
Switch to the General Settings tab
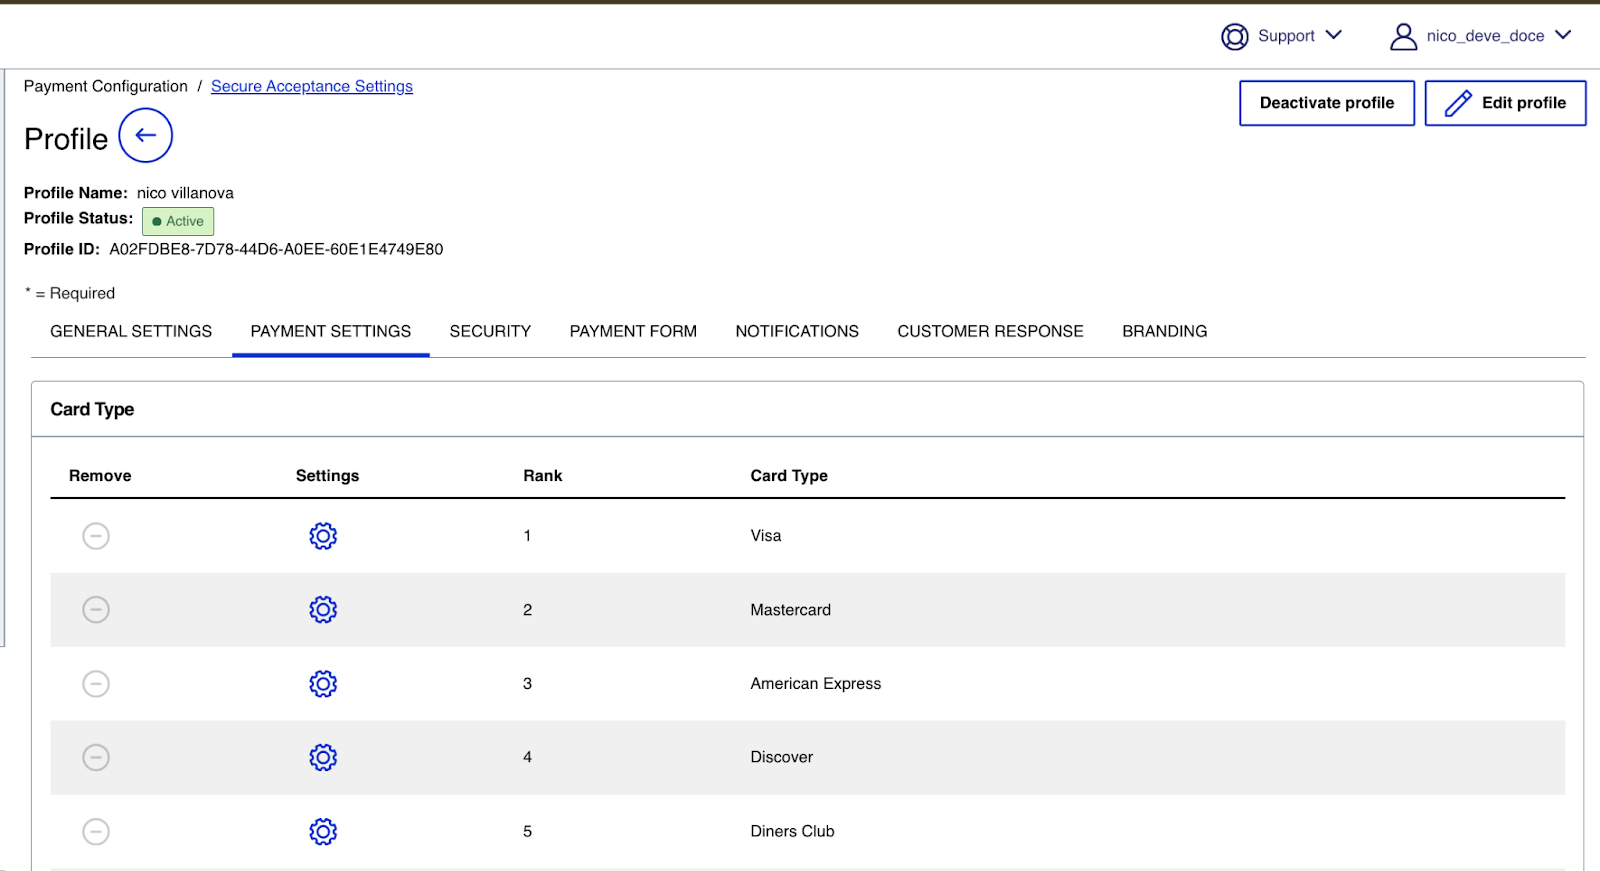[131, 331]
